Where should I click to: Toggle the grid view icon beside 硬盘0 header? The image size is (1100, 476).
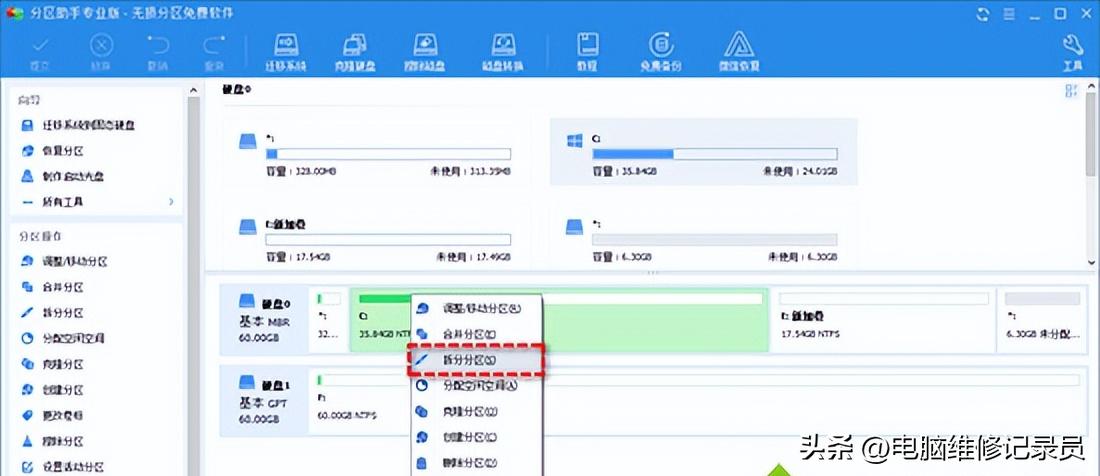(1071, 90)
